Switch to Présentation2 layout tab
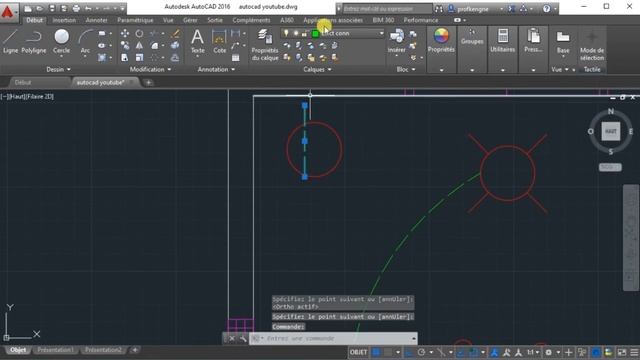 point(103,350)
